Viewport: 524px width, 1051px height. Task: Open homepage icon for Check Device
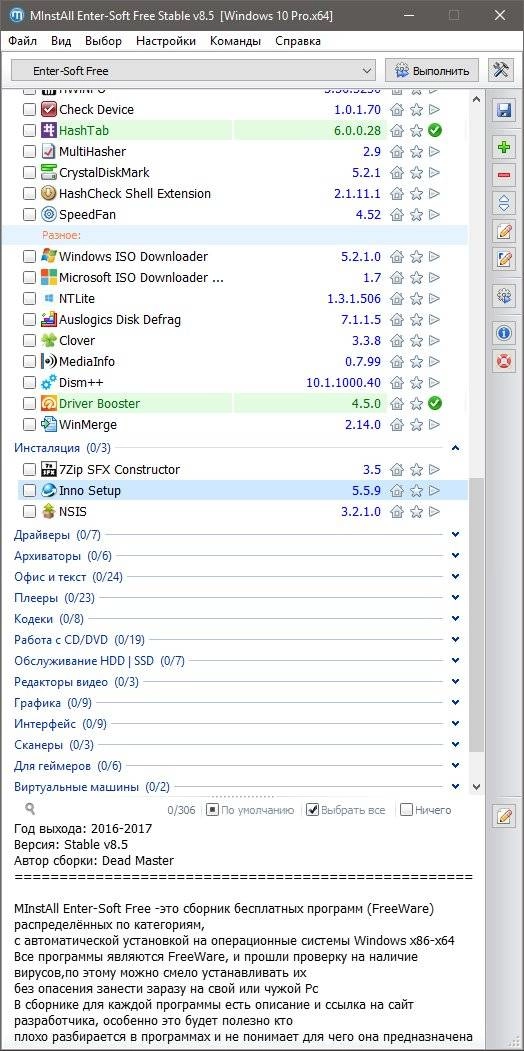[x=397, y=109]
